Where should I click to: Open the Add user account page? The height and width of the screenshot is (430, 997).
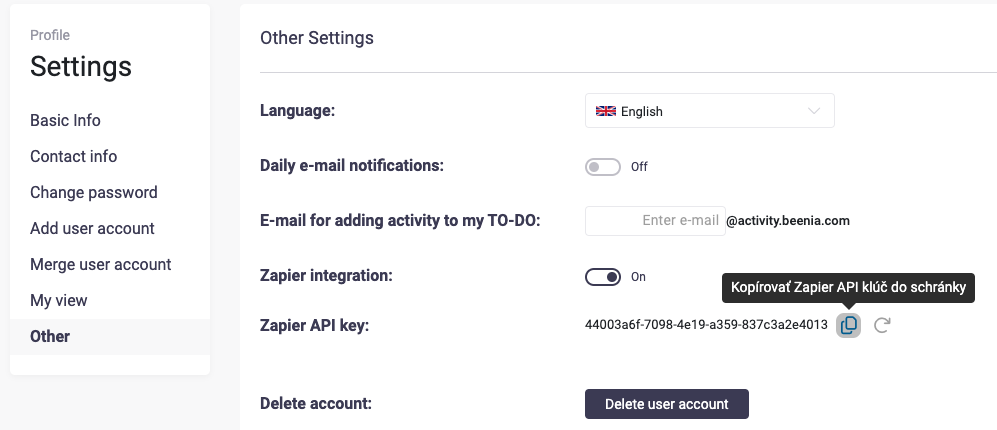pyautogui.click(x=92, y=228)
